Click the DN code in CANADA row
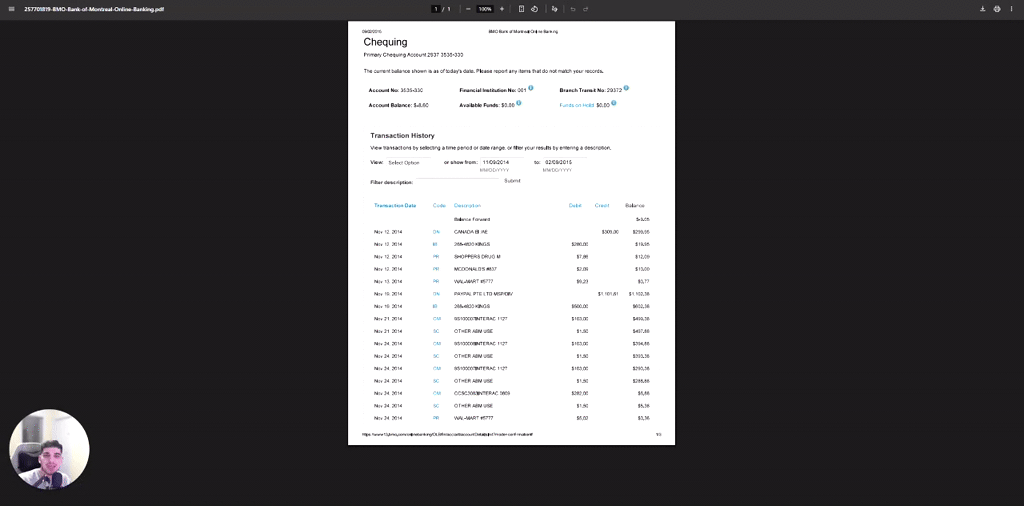Image resolution: width=1024 pixels, height=506 pixels. pos(436,232)
